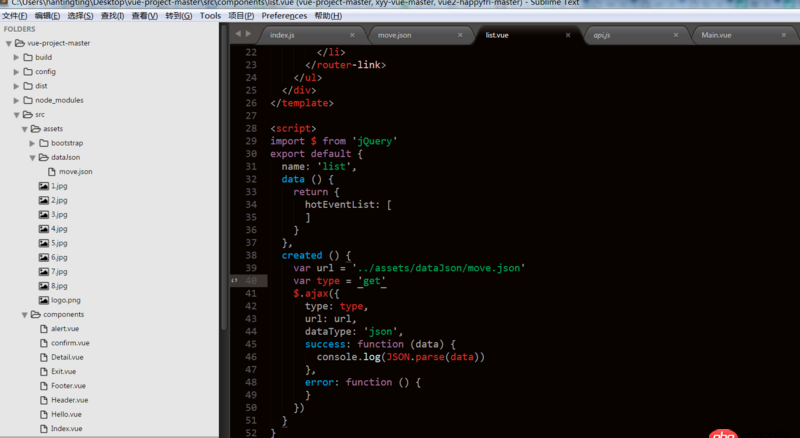800x438 pixels.
Task: Open the 项目(P) menu
Action: tap(241, 16)
